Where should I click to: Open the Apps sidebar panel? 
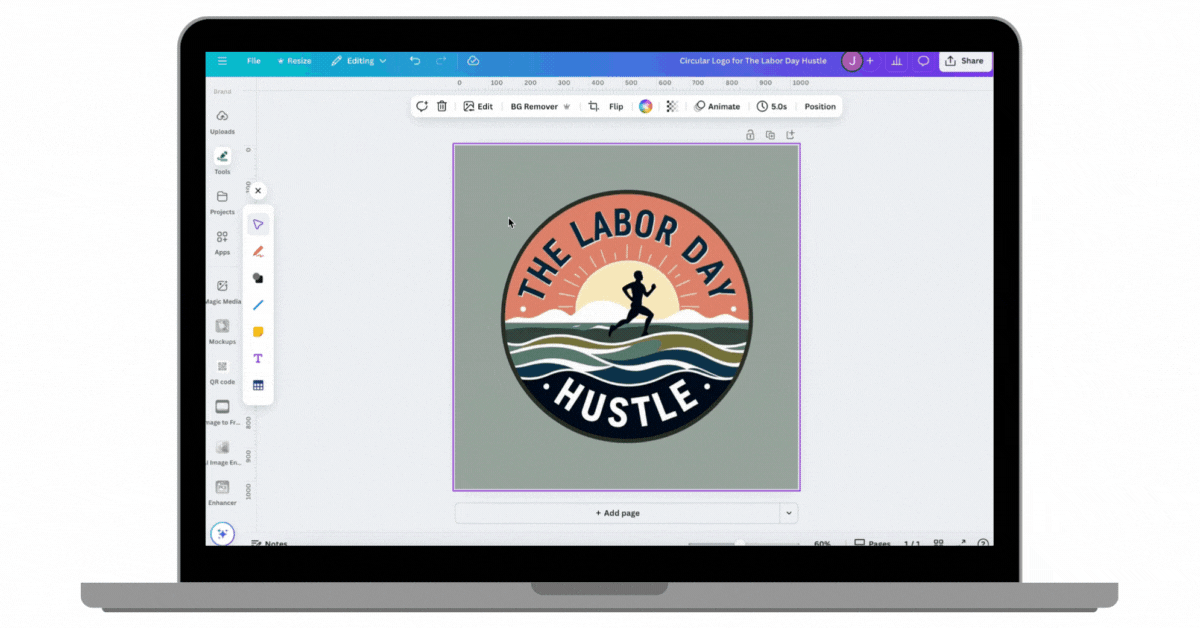[222, 243]
